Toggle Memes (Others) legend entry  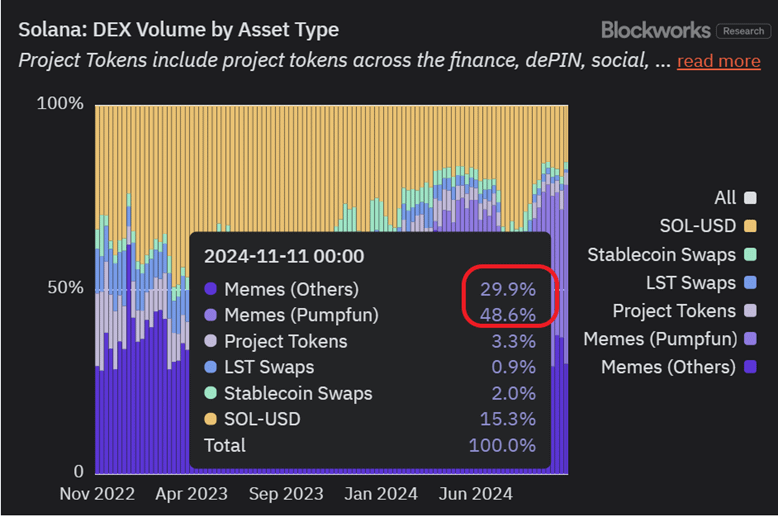point(668,367)
